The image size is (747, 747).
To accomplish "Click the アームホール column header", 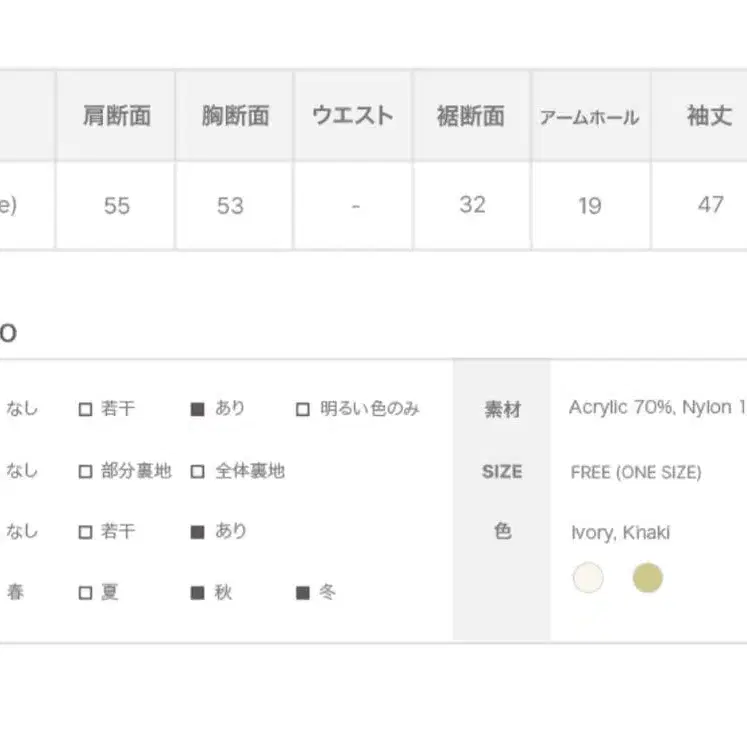I will tap(590, 117).
